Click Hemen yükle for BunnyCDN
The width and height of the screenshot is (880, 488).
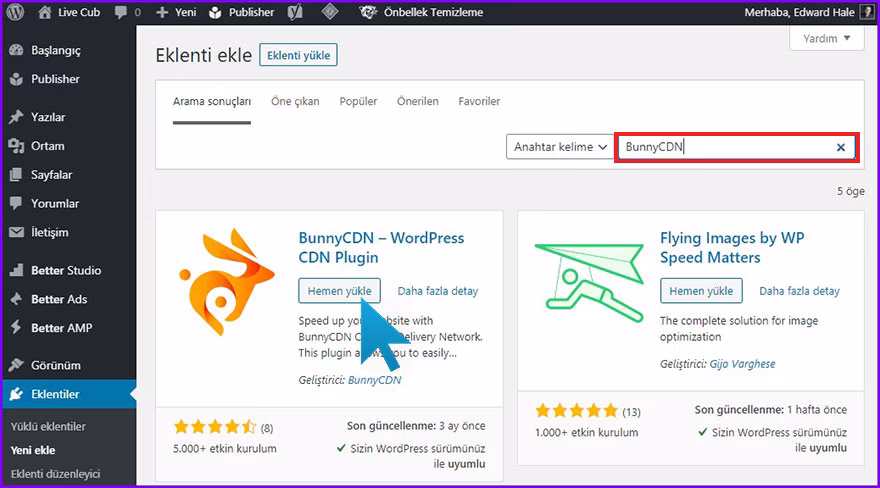[339, 291]
